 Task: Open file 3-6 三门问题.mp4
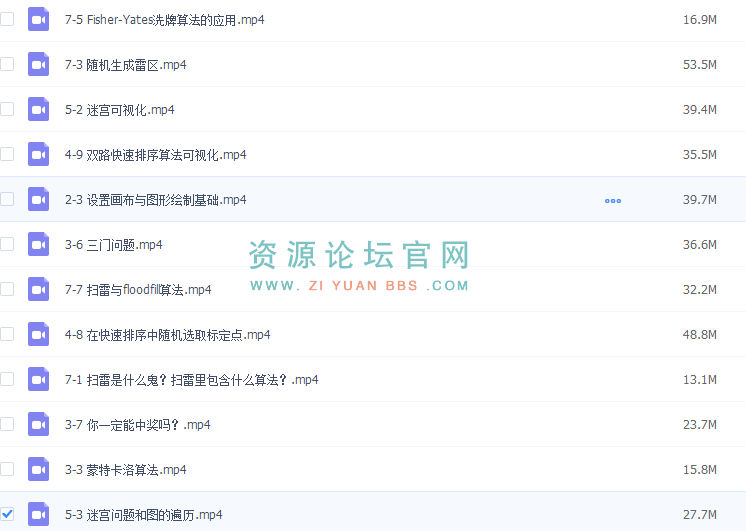tap(114, 245)
